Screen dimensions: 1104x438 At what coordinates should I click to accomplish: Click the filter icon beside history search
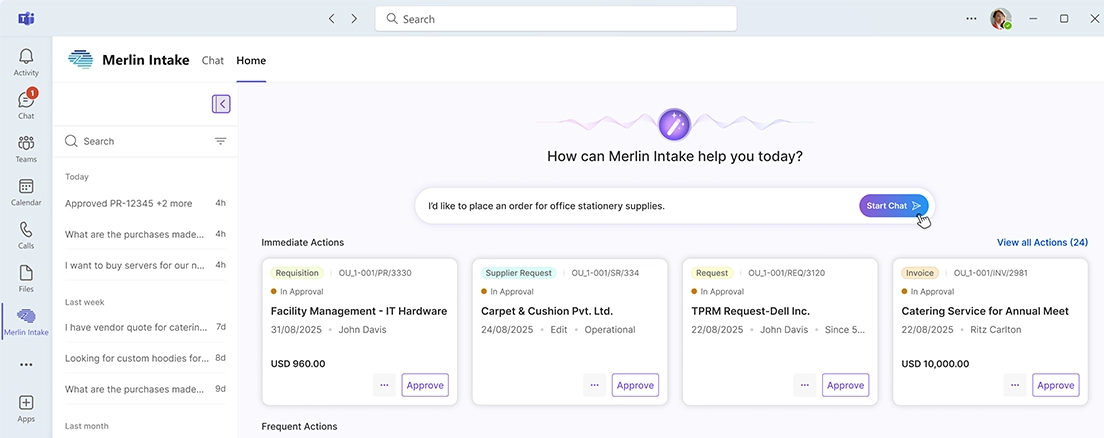(221, 141)
